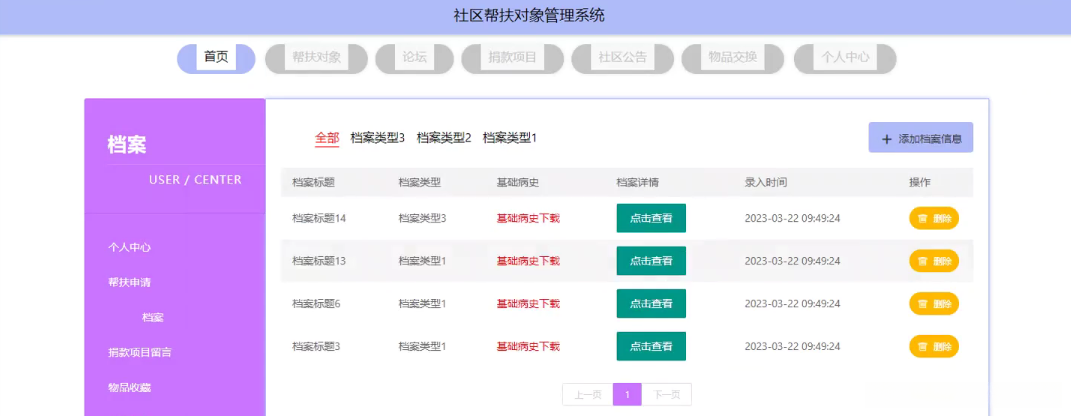This screenshot has height=416, width=1071.
Task: Download 基础病史 for 档案标题14
Action: (x=528, y=218)
